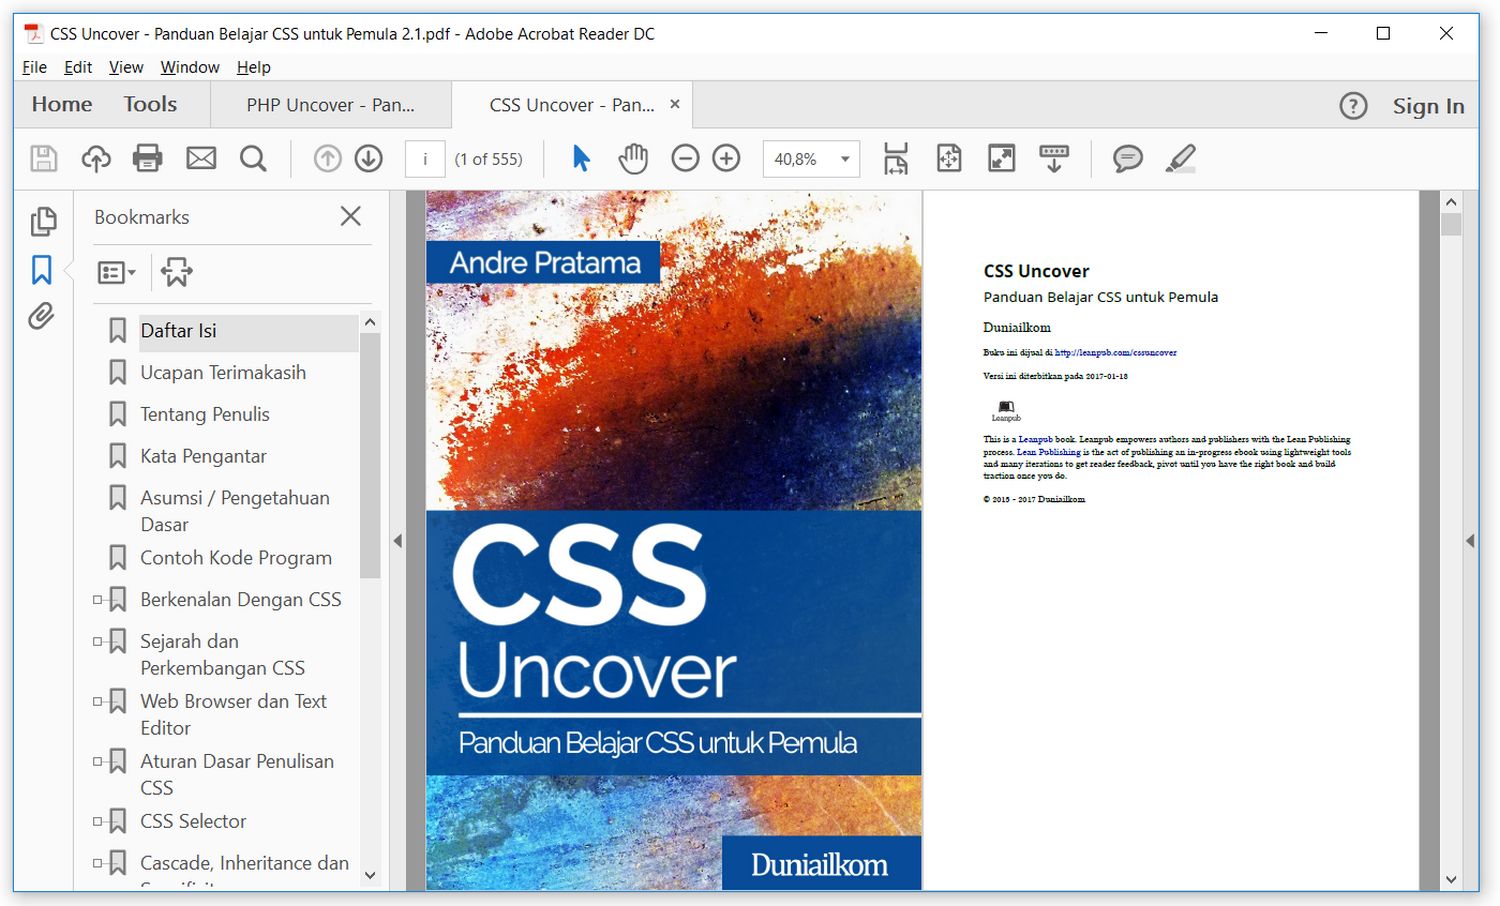Screen dimensions: 1500x906
Task: Open the Help menu
Action: click(254, 67)
